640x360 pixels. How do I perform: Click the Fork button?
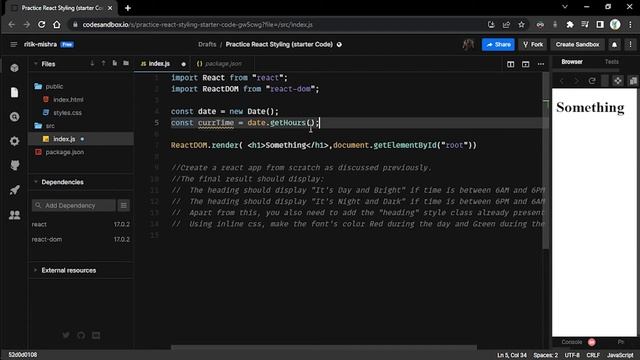coord(533,44)
